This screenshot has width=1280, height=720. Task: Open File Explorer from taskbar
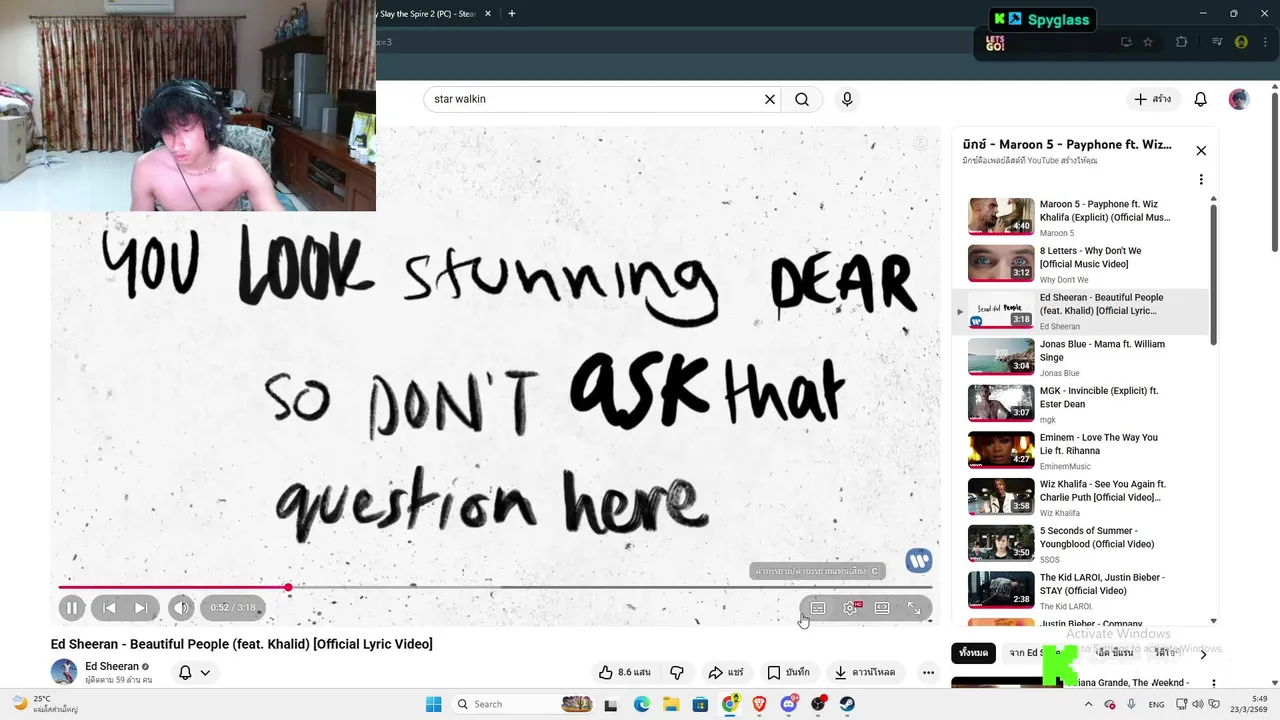(x=671, y=704)
